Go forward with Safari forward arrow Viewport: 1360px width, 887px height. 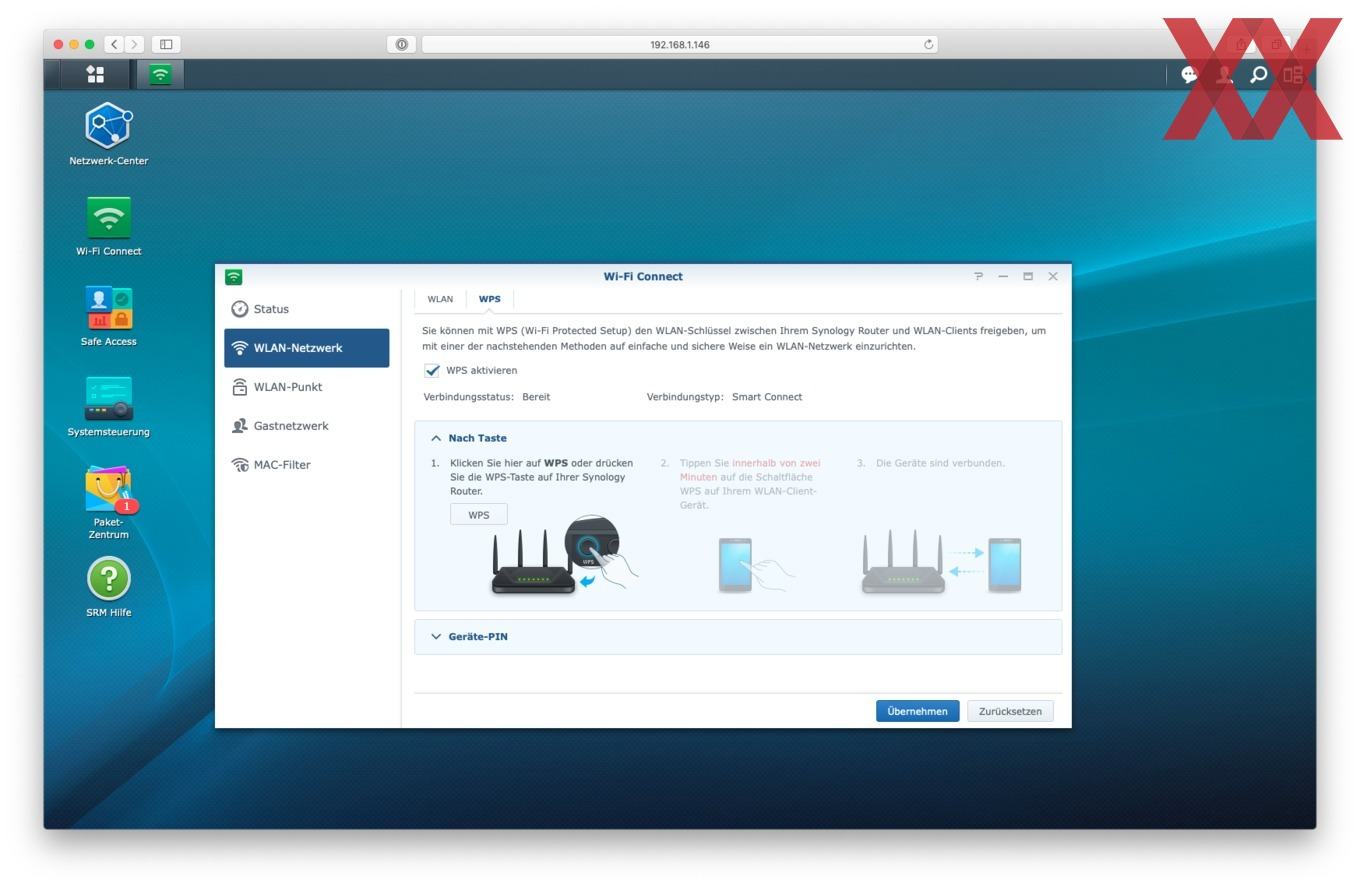[135, 44]
